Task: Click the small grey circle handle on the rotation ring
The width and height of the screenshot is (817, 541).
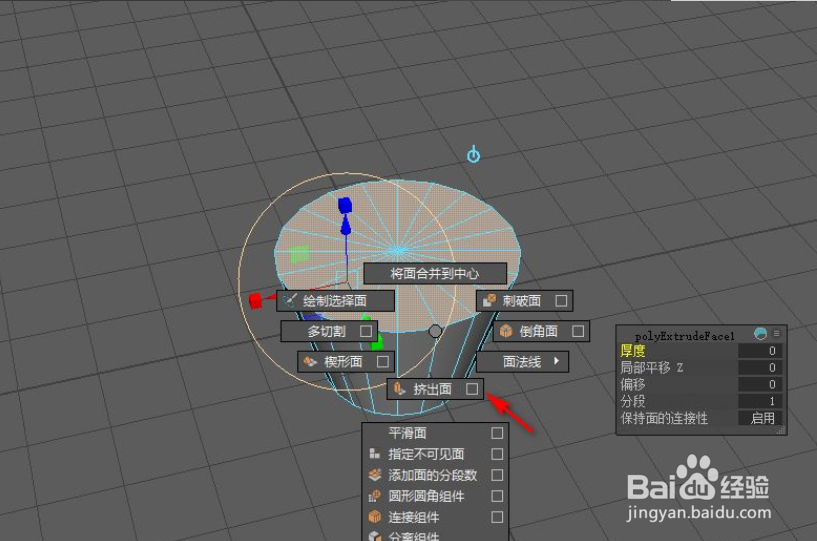Action: (435, 331)
